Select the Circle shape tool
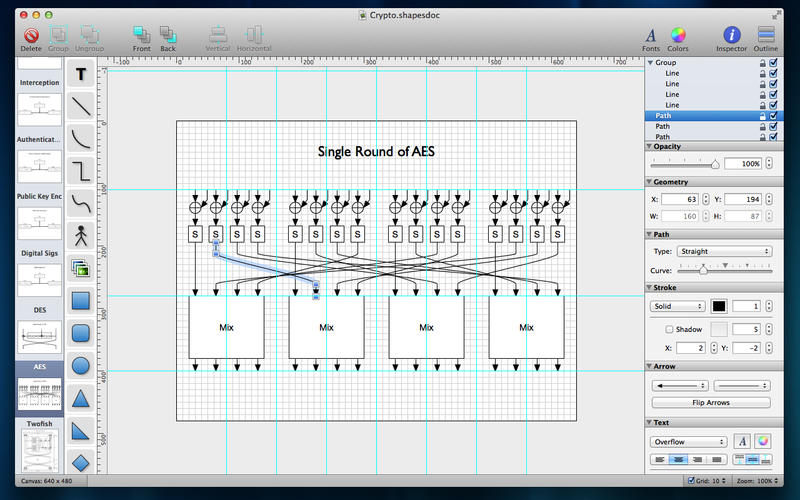This screenshot has width=800, height=500. tap(81, 366)
